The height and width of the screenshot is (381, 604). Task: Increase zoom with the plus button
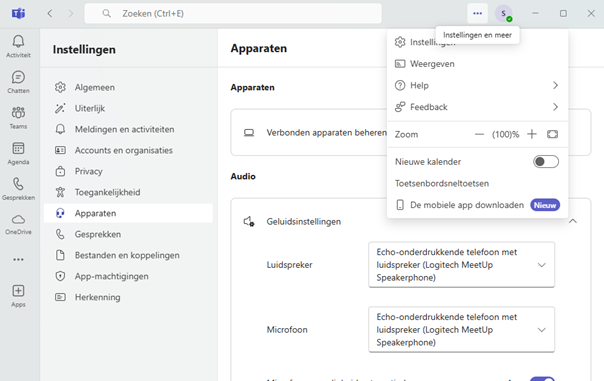pyautogui.click(x=532, y=134)
